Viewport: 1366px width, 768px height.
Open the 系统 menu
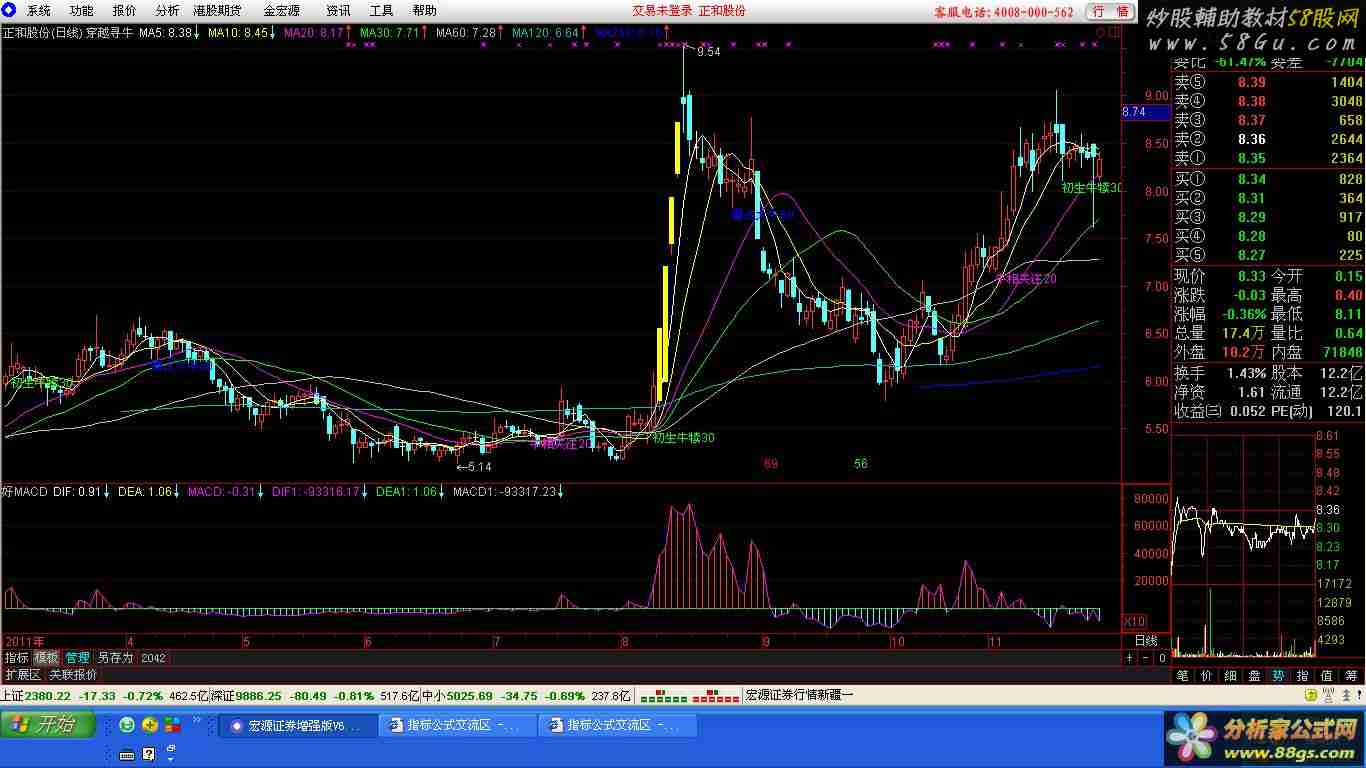tap(38, 11)
